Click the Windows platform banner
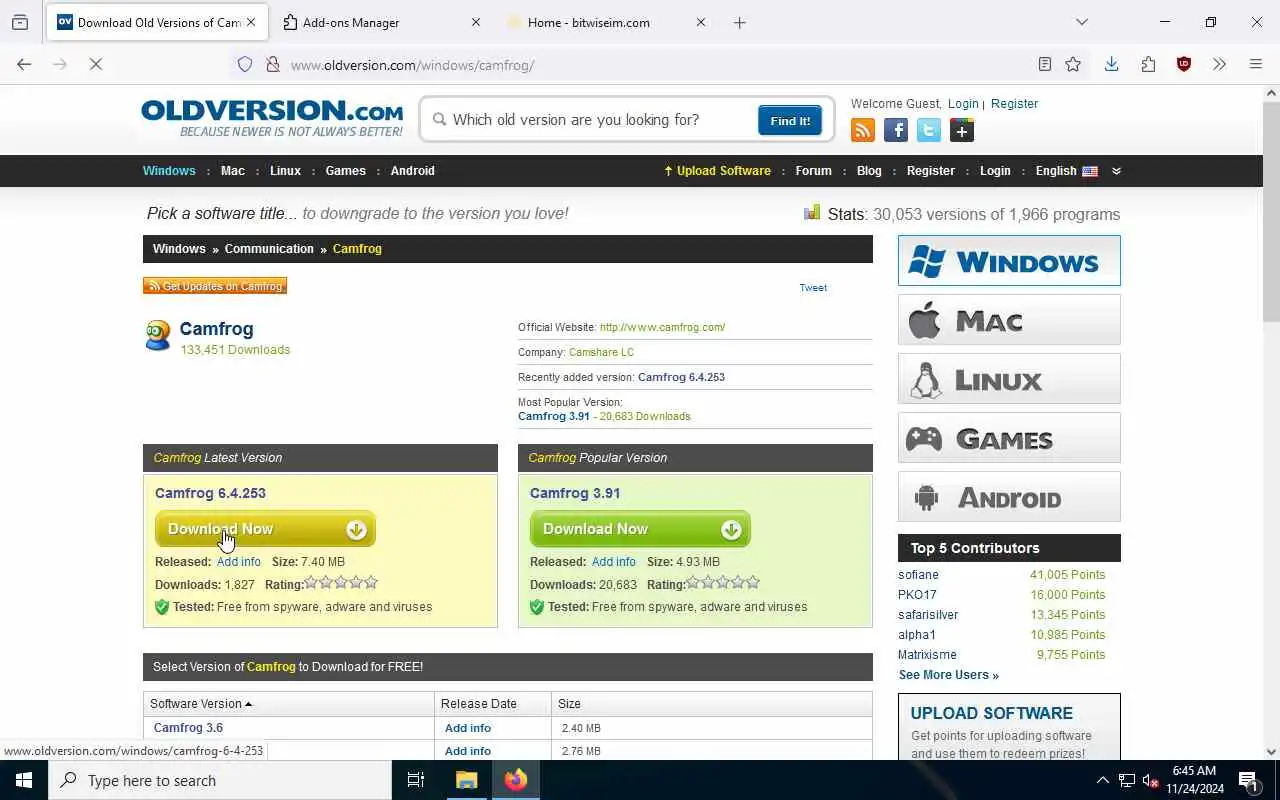Screen dimensions: 1280x800 [1009, 261]
